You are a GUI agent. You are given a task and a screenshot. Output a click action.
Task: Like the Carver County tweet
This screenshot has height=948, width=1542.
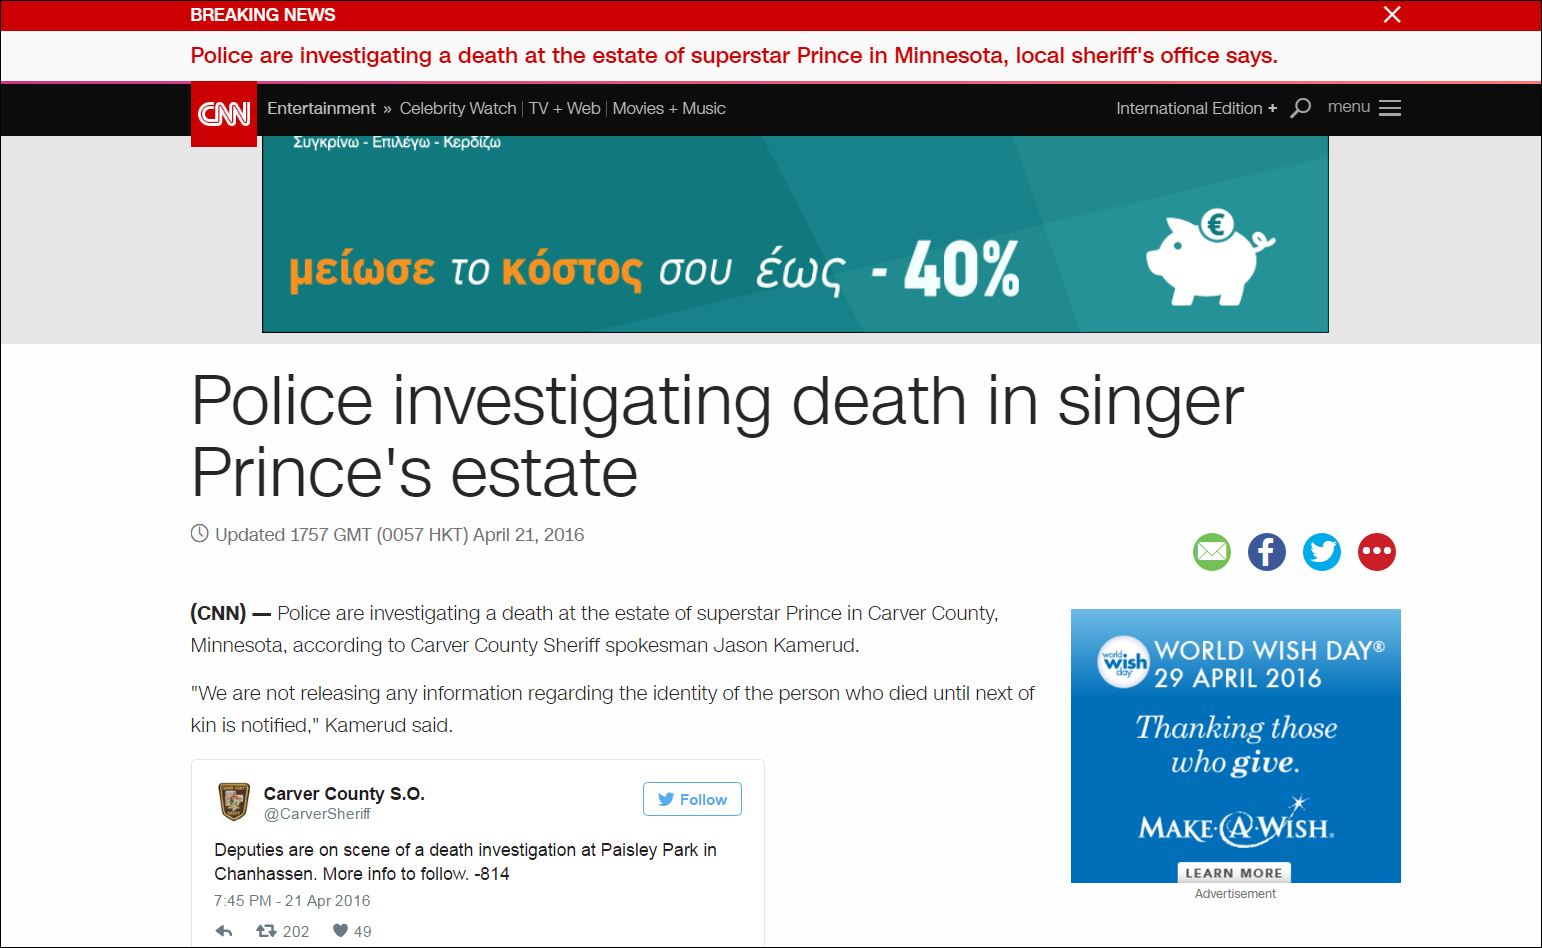pyautogui.click(x=340, y=931)
